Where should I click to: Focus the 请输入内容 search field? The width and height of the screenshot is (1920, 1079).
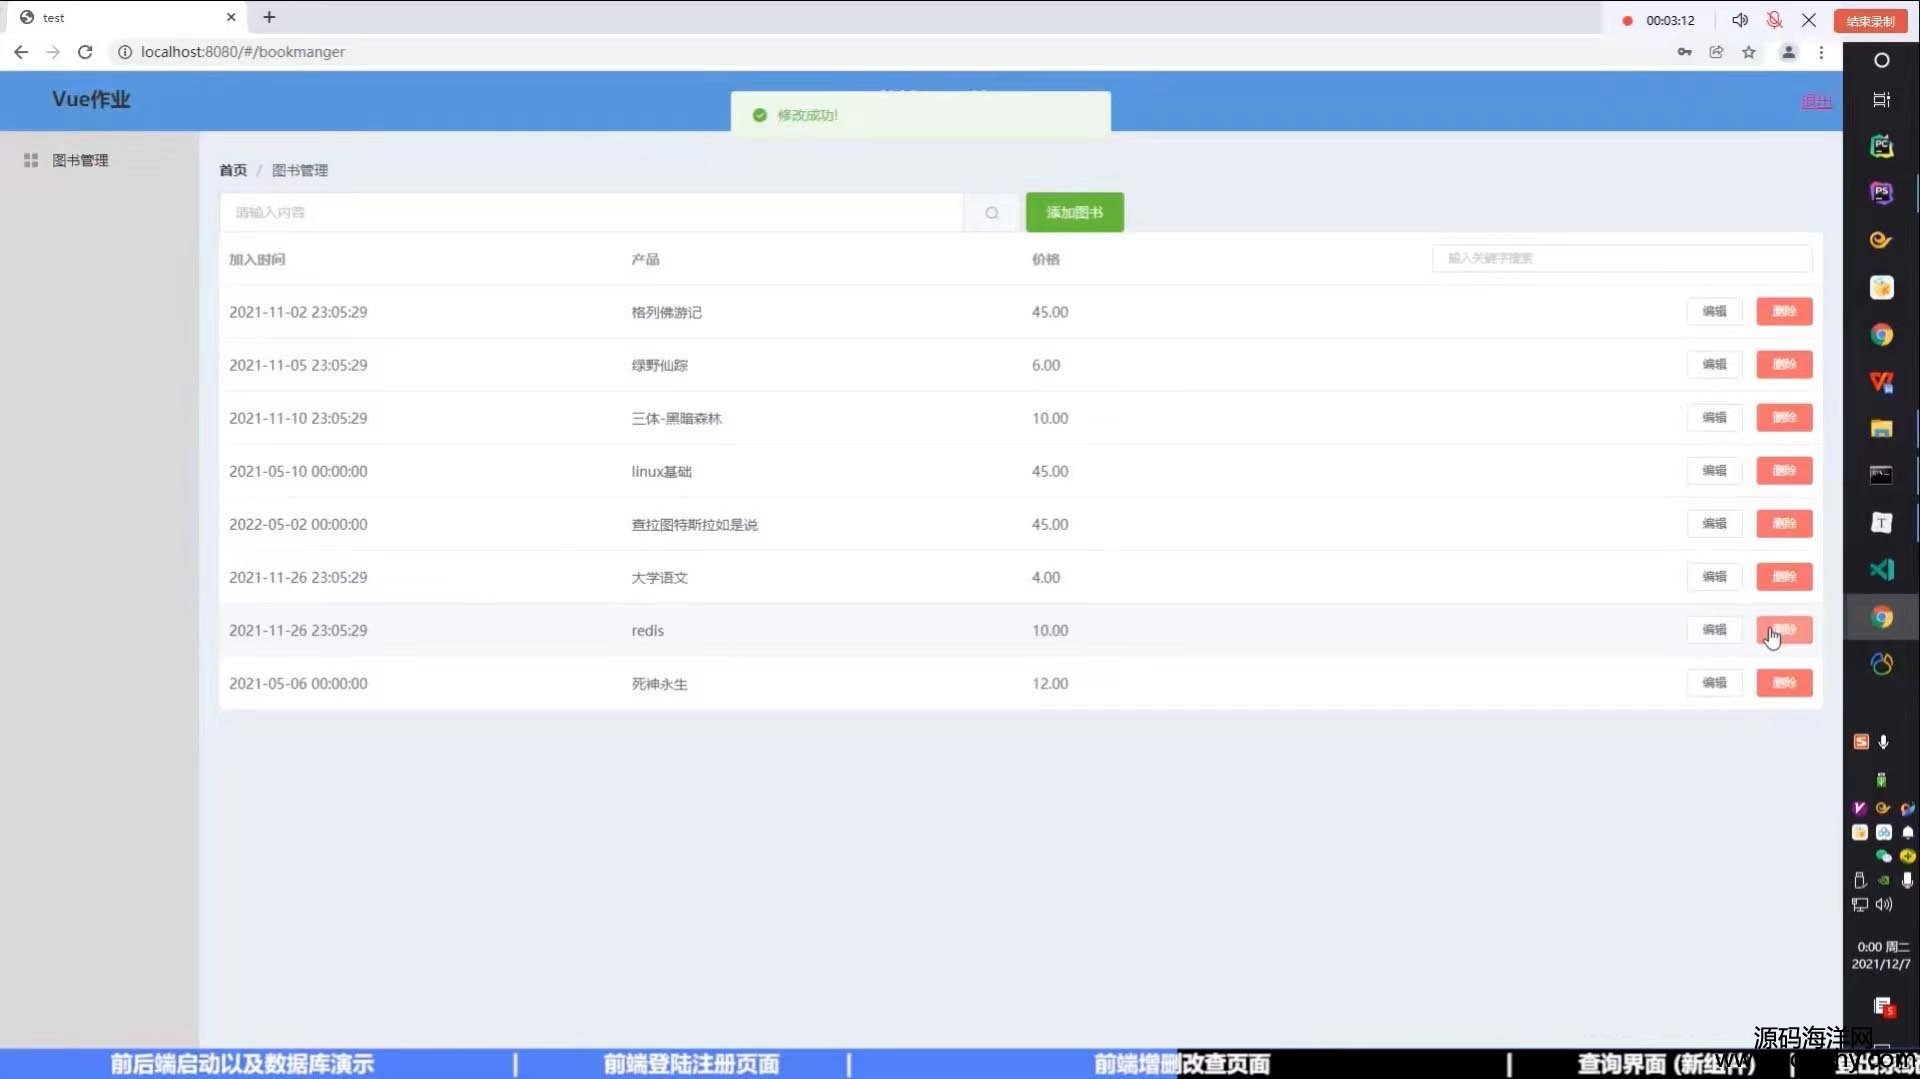click(x=590, y=213)
